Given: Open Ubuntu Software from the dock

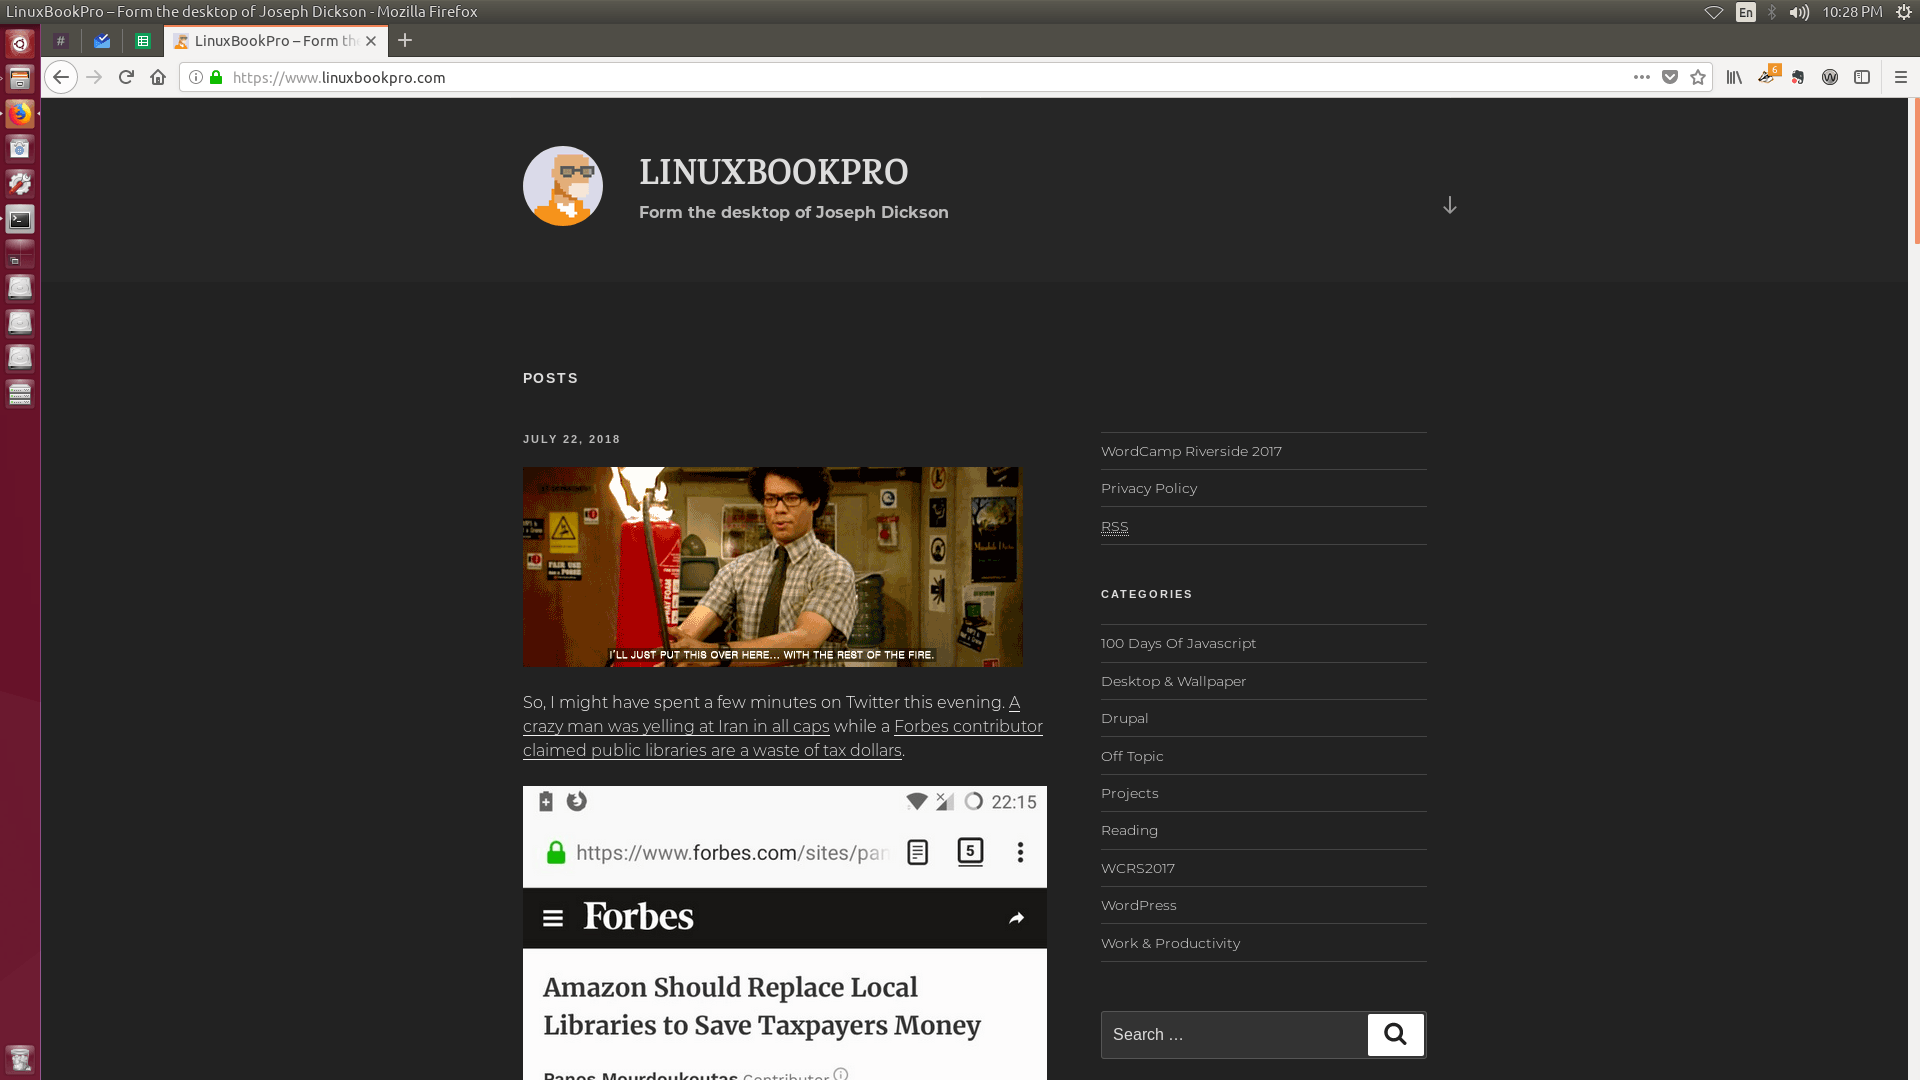Looking at the screenshot, I should (x=20, y=149).
